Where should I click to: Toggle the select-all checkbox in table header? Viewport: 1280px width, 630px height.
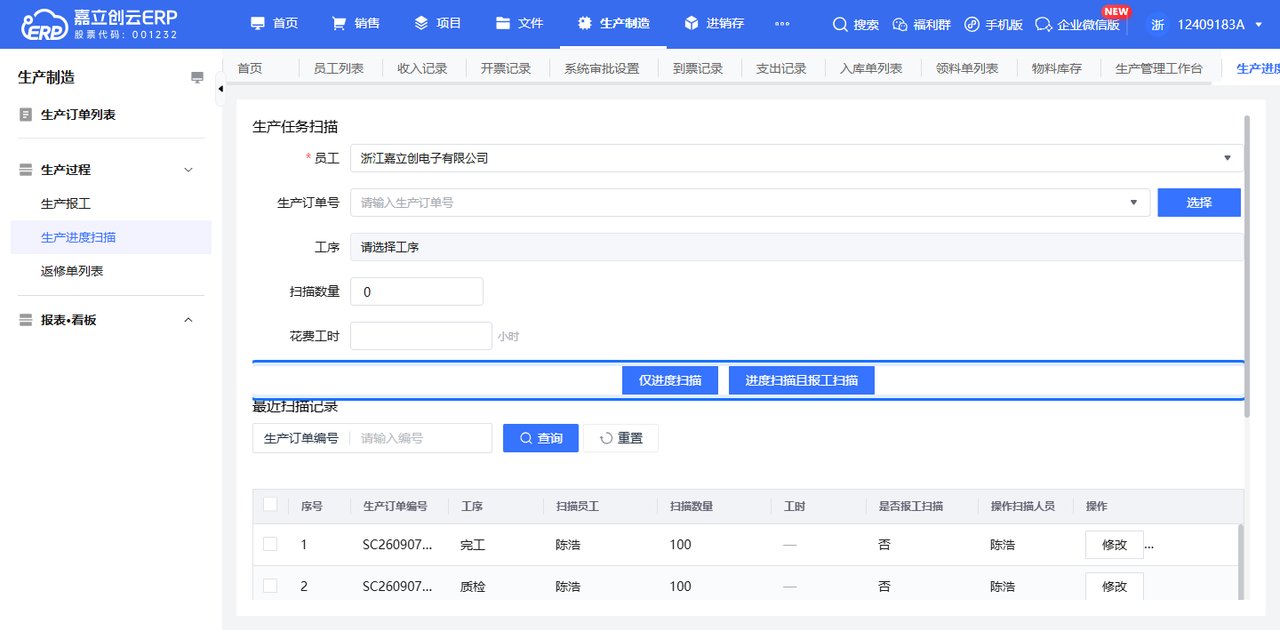coord(270,505)
